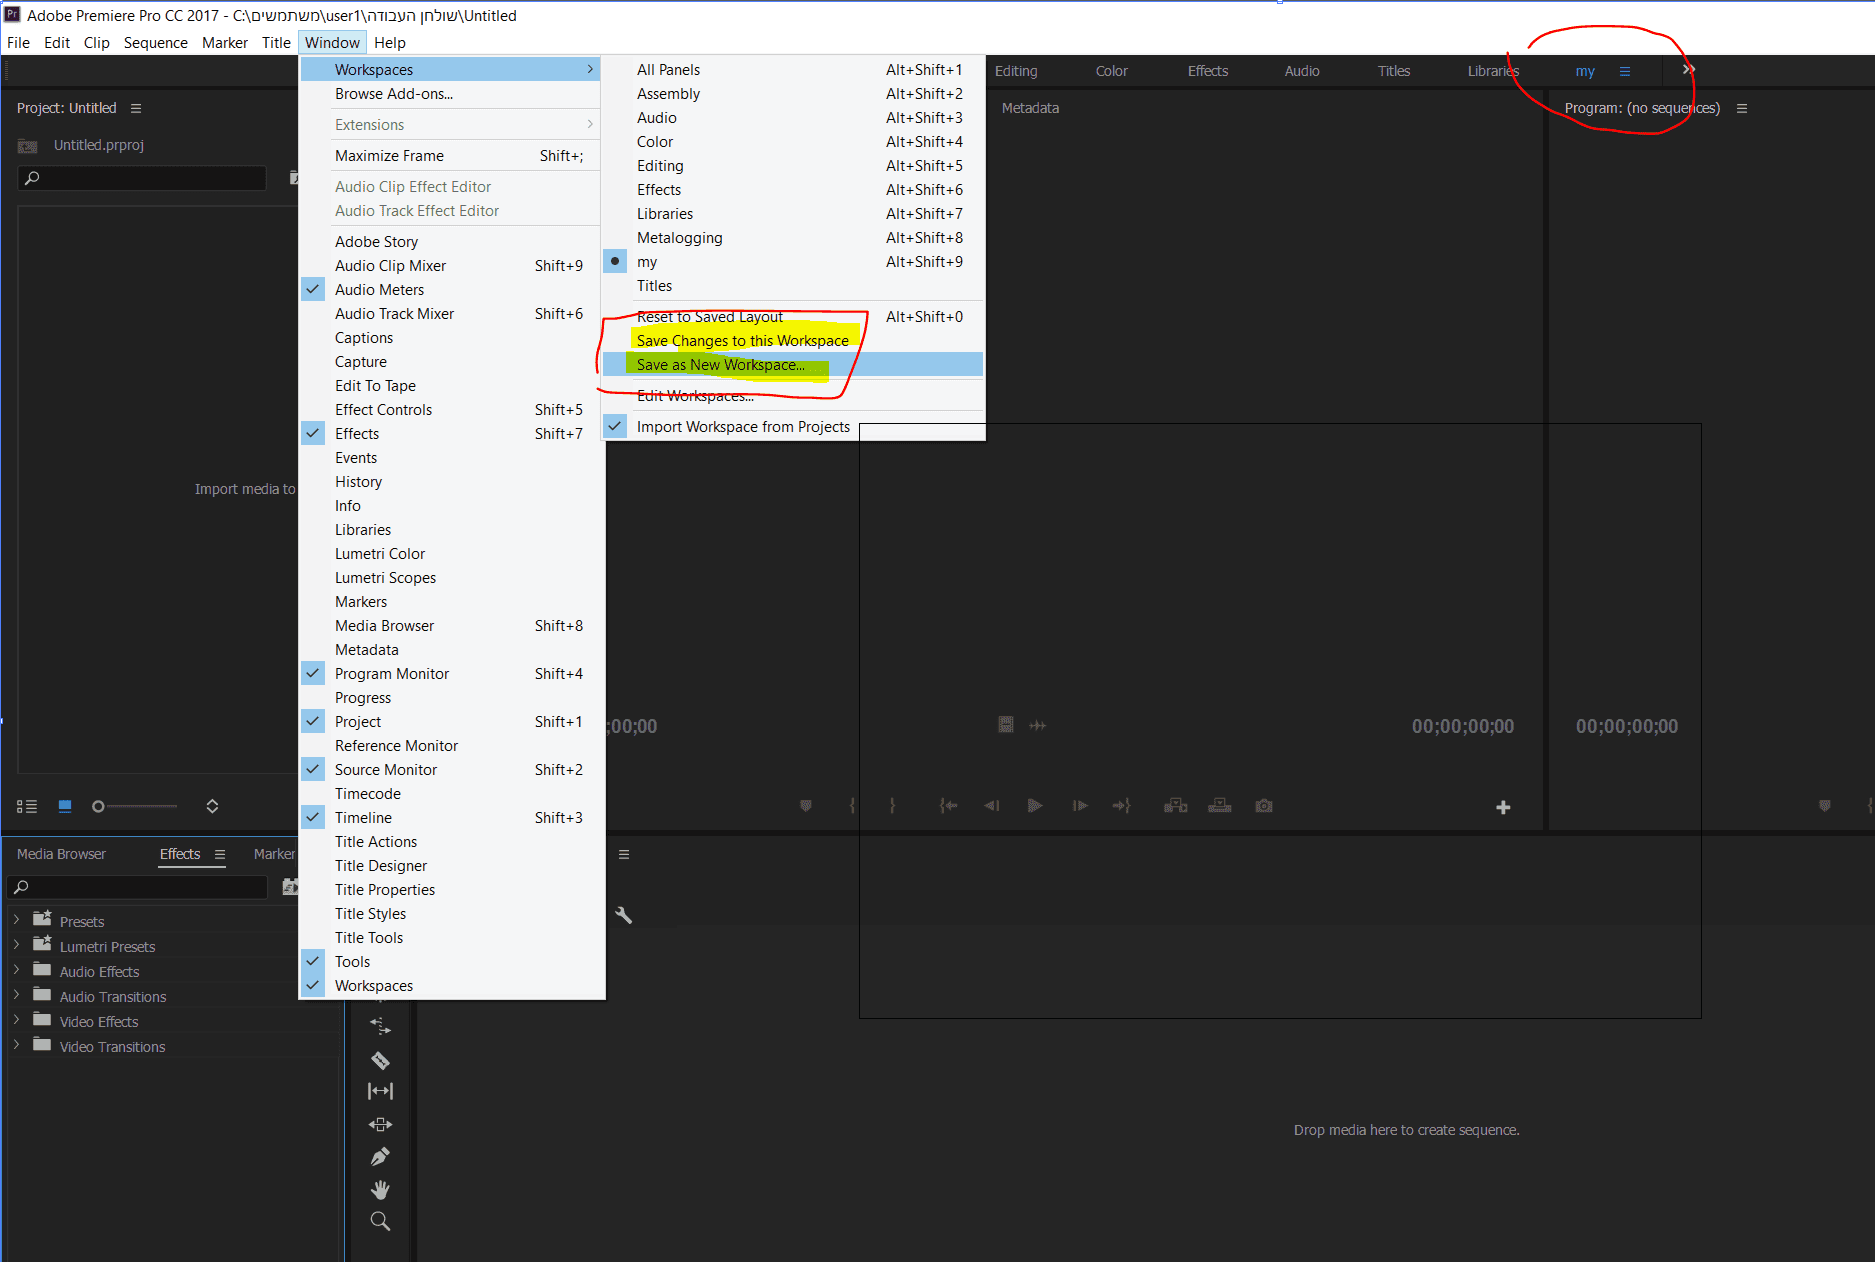1875x1262 pixels.
Task: Open the Sequence menu
Action: tap(156, 43)
